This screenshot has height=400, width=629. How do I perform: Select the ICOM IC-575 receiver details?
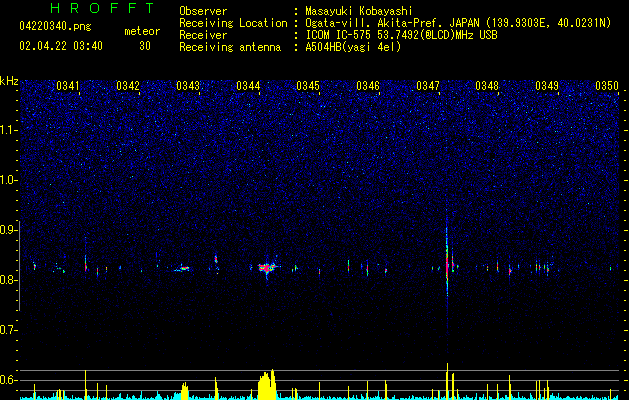(x=401, y=35)
